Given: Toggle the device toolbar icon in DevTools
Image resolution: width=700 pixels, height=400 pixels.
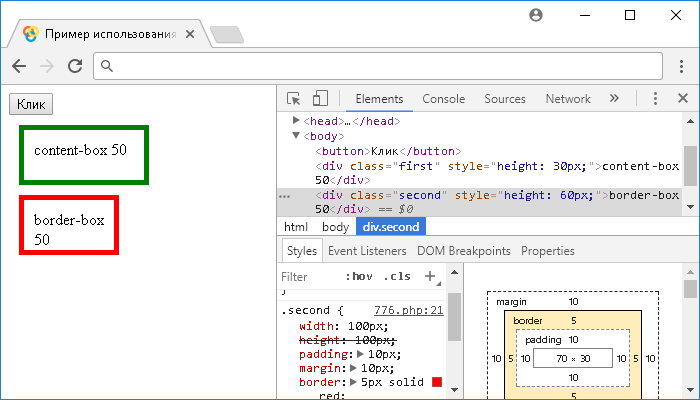Looking at the screenshot, I should coord(320,98).
